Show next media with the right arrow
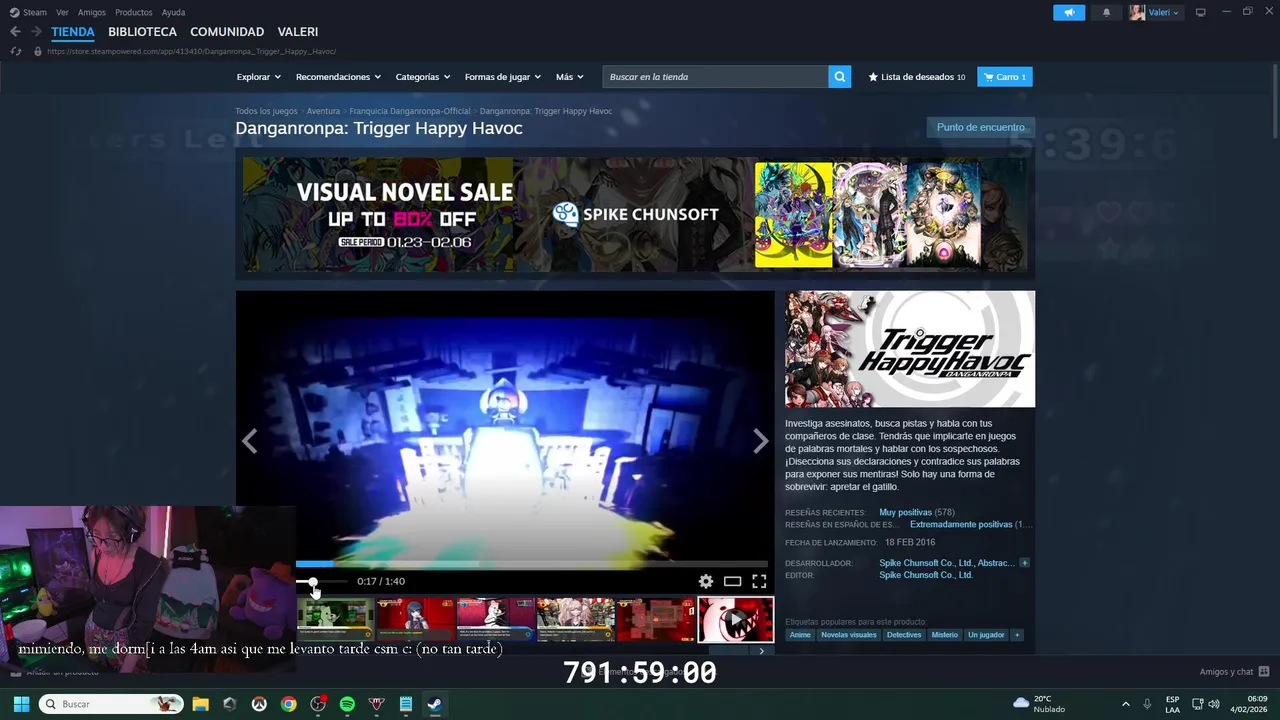 coord(761,441)
